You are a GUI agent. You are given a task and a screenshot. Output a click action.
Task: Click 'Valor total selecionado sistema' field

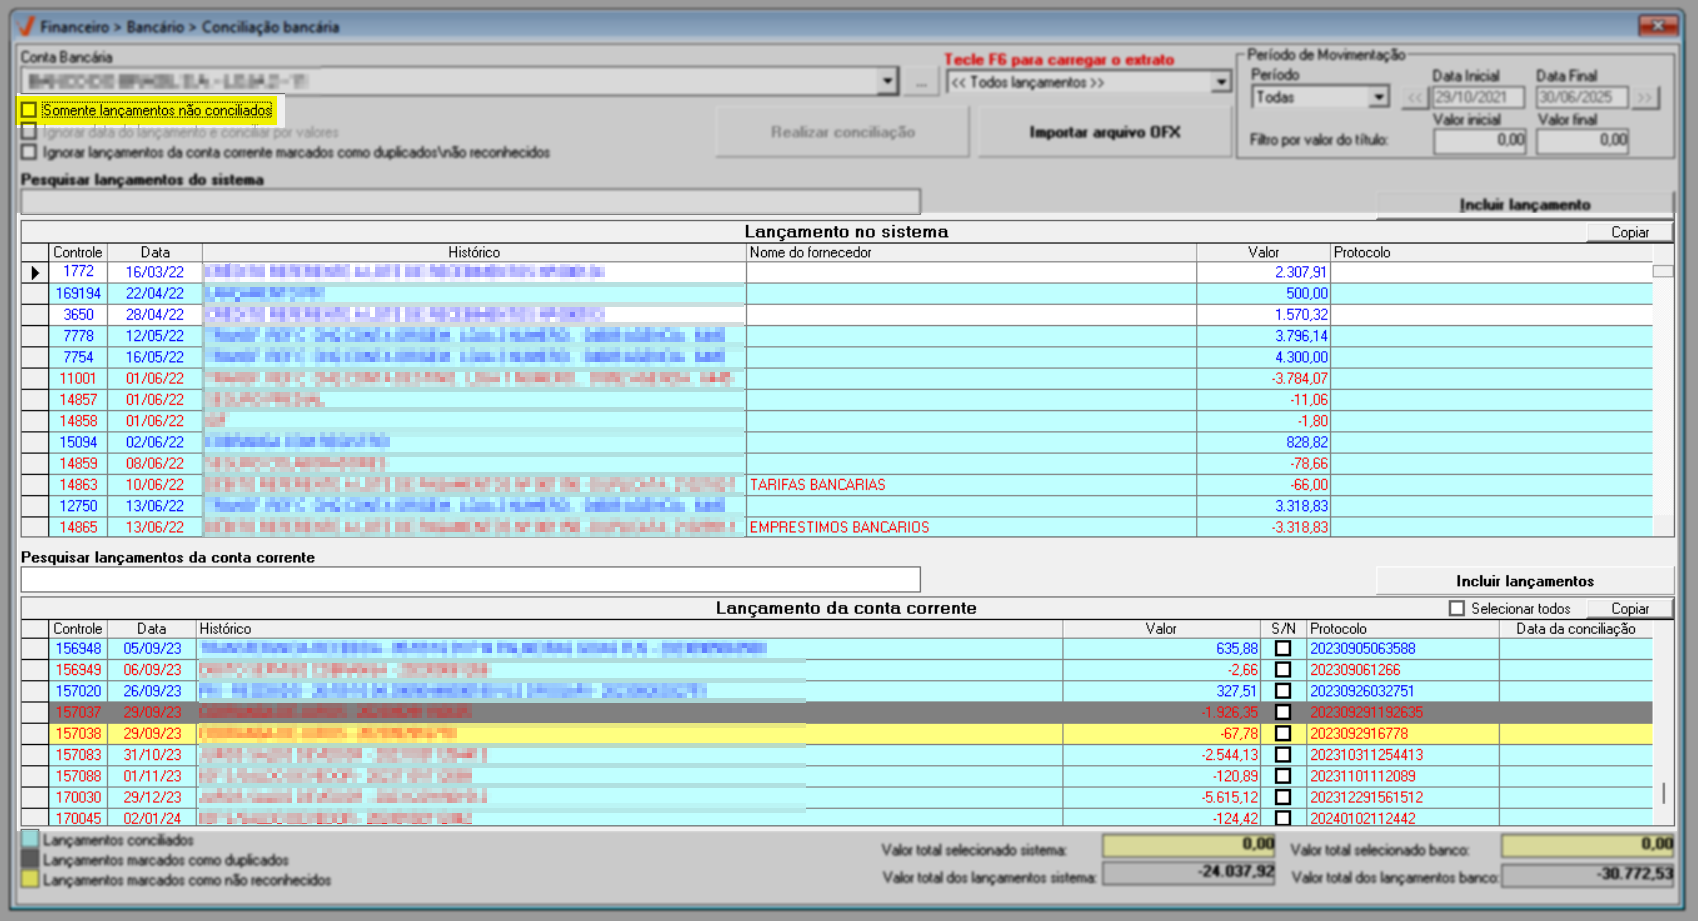1189,845
